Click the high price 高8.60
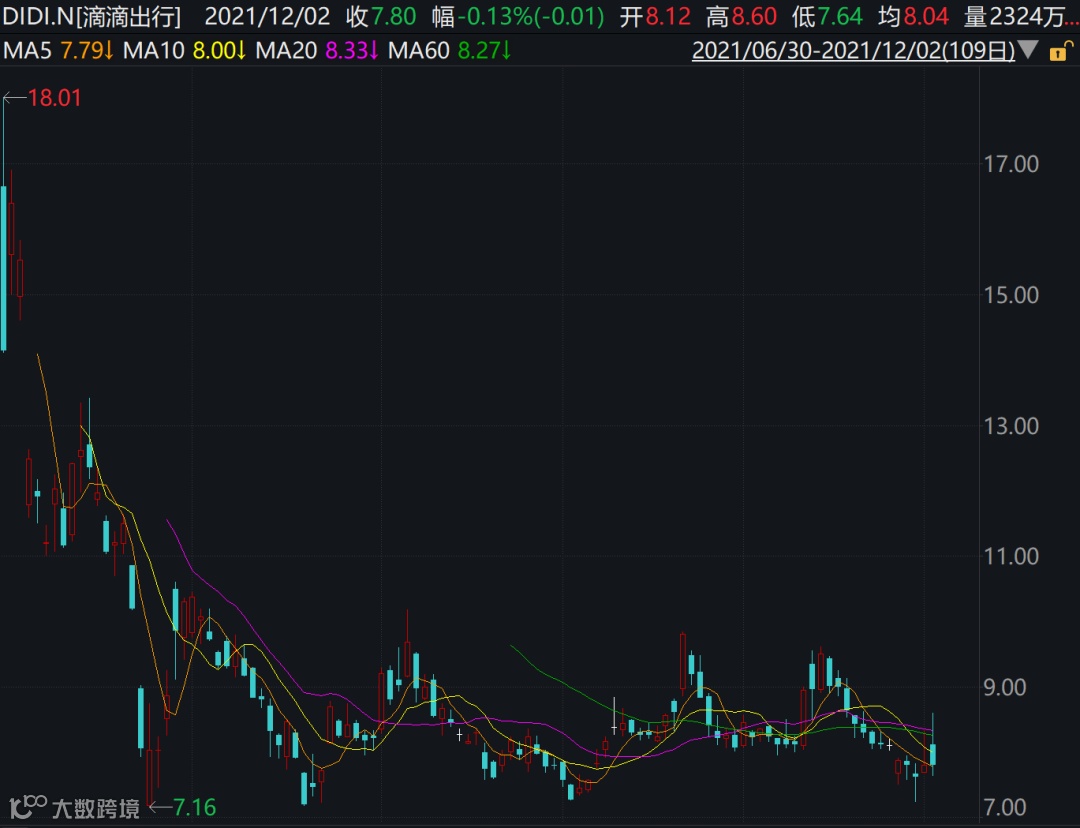 tap(741, 17)
